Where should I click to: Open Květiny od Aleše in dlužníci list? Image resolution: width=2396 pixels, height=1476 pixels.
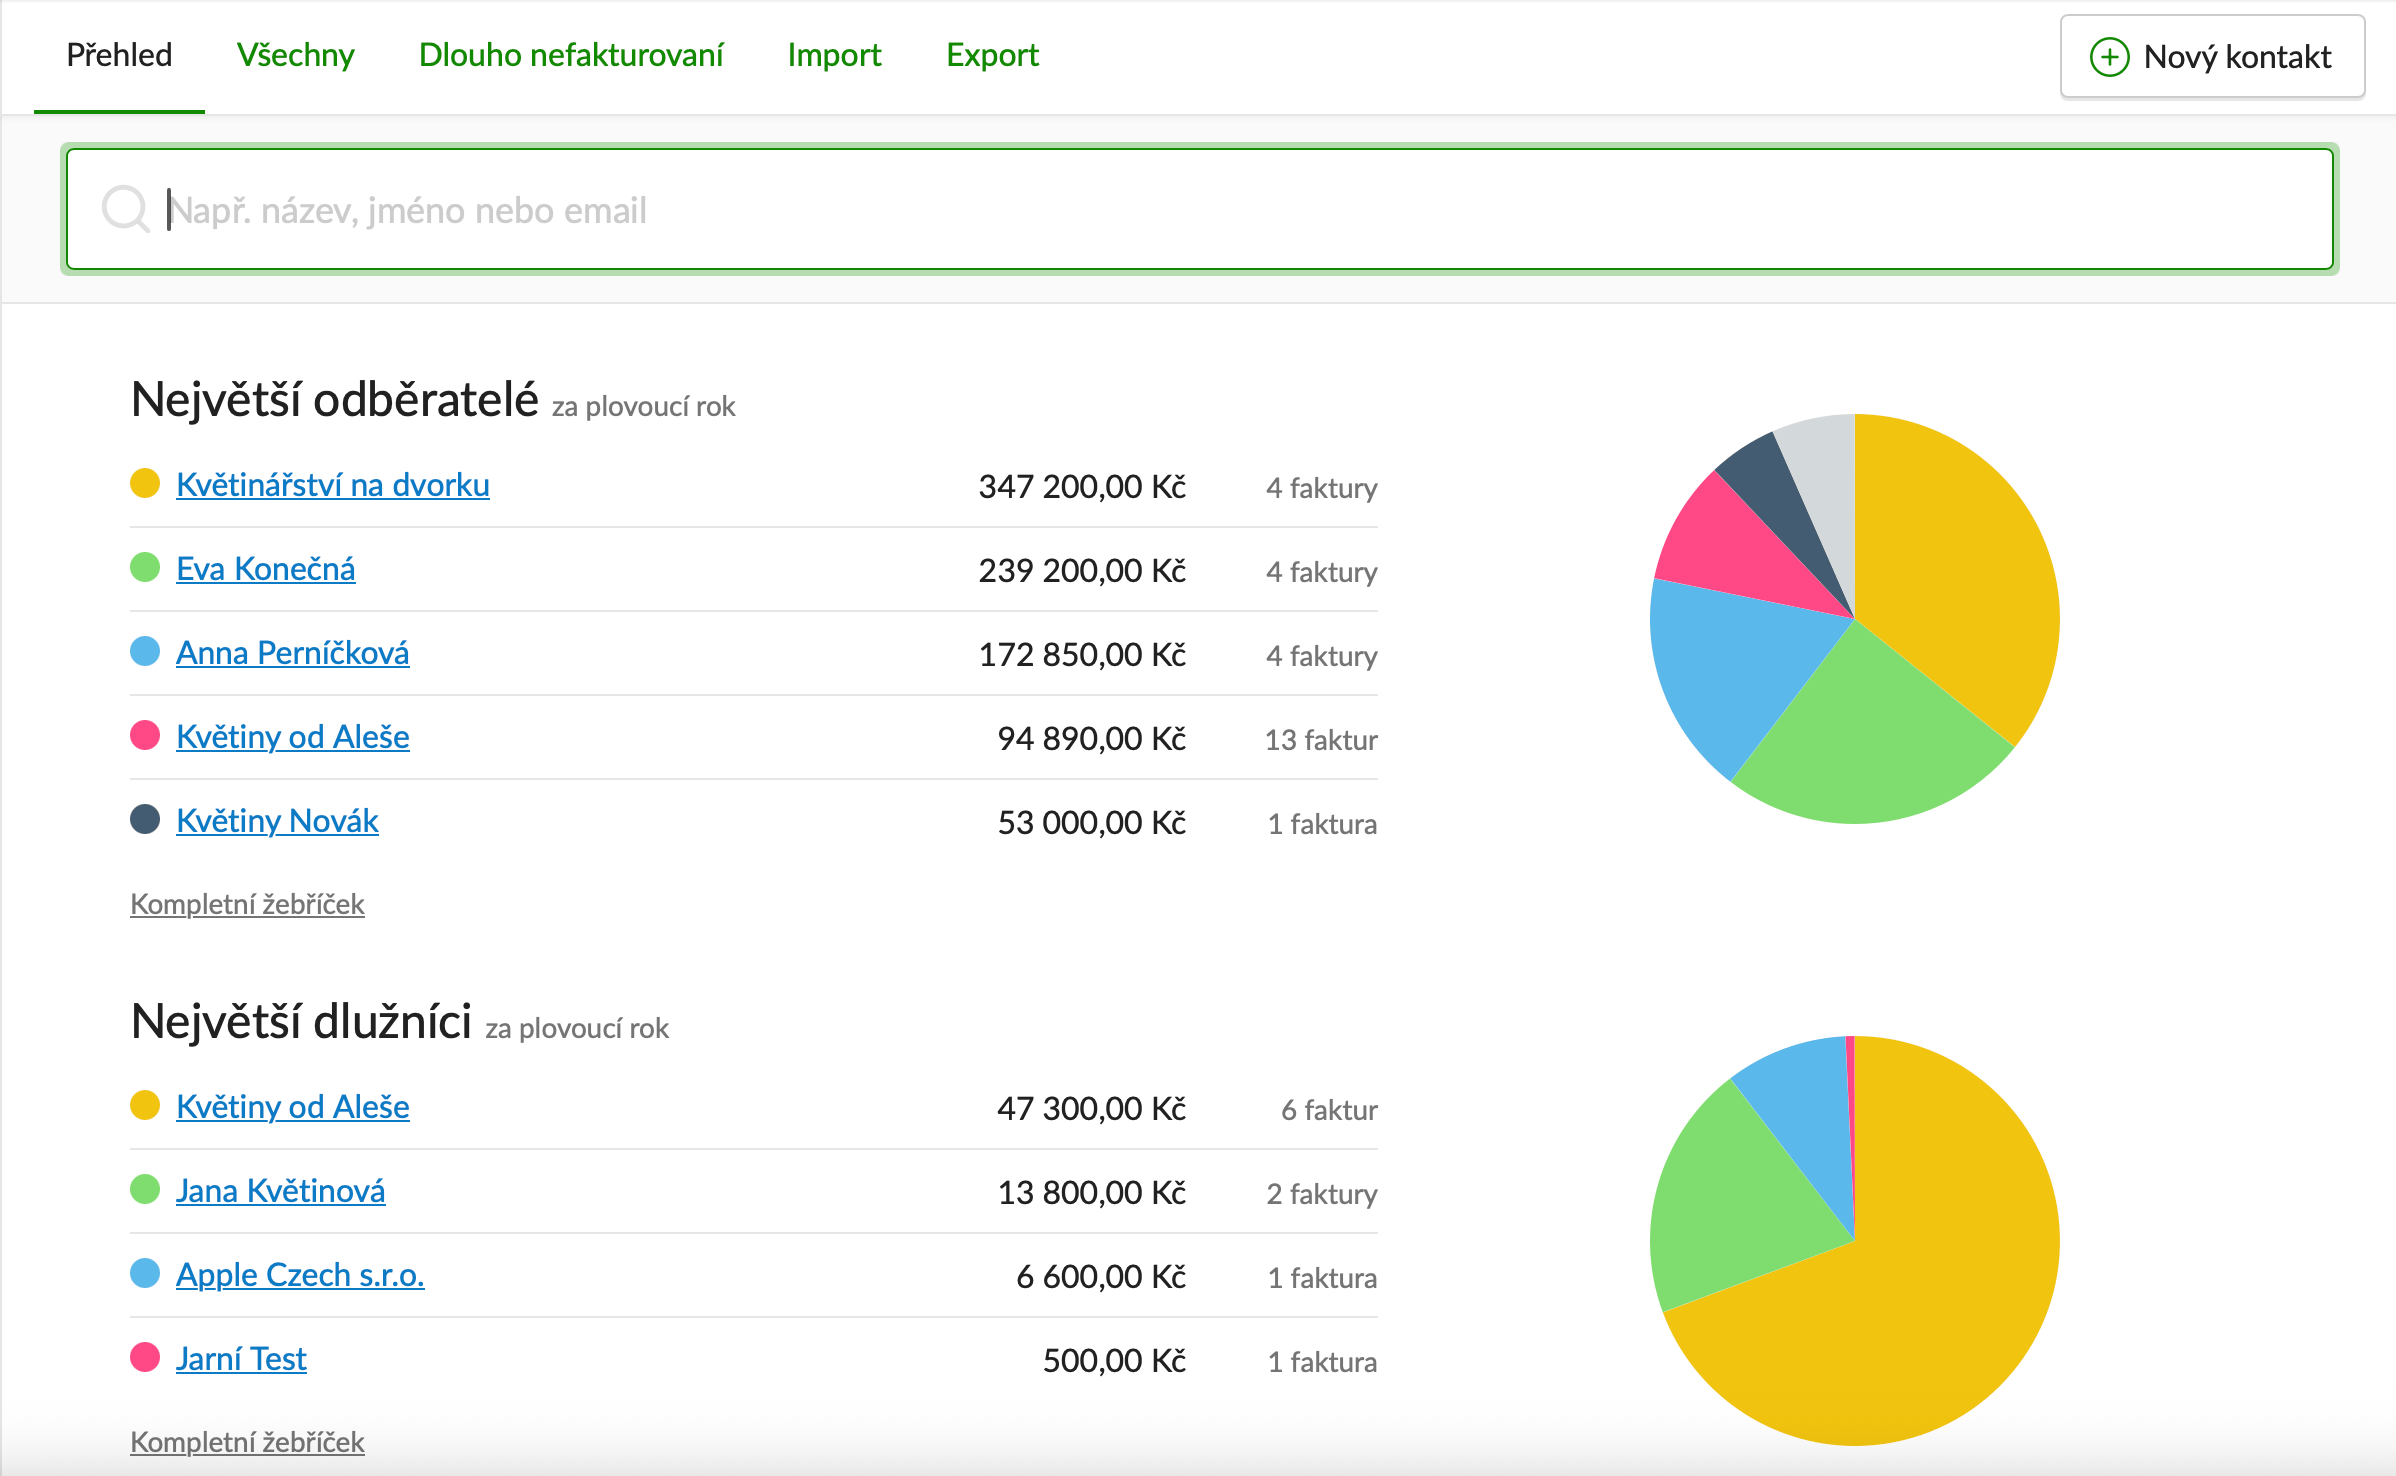click(x=293, y=1107)
